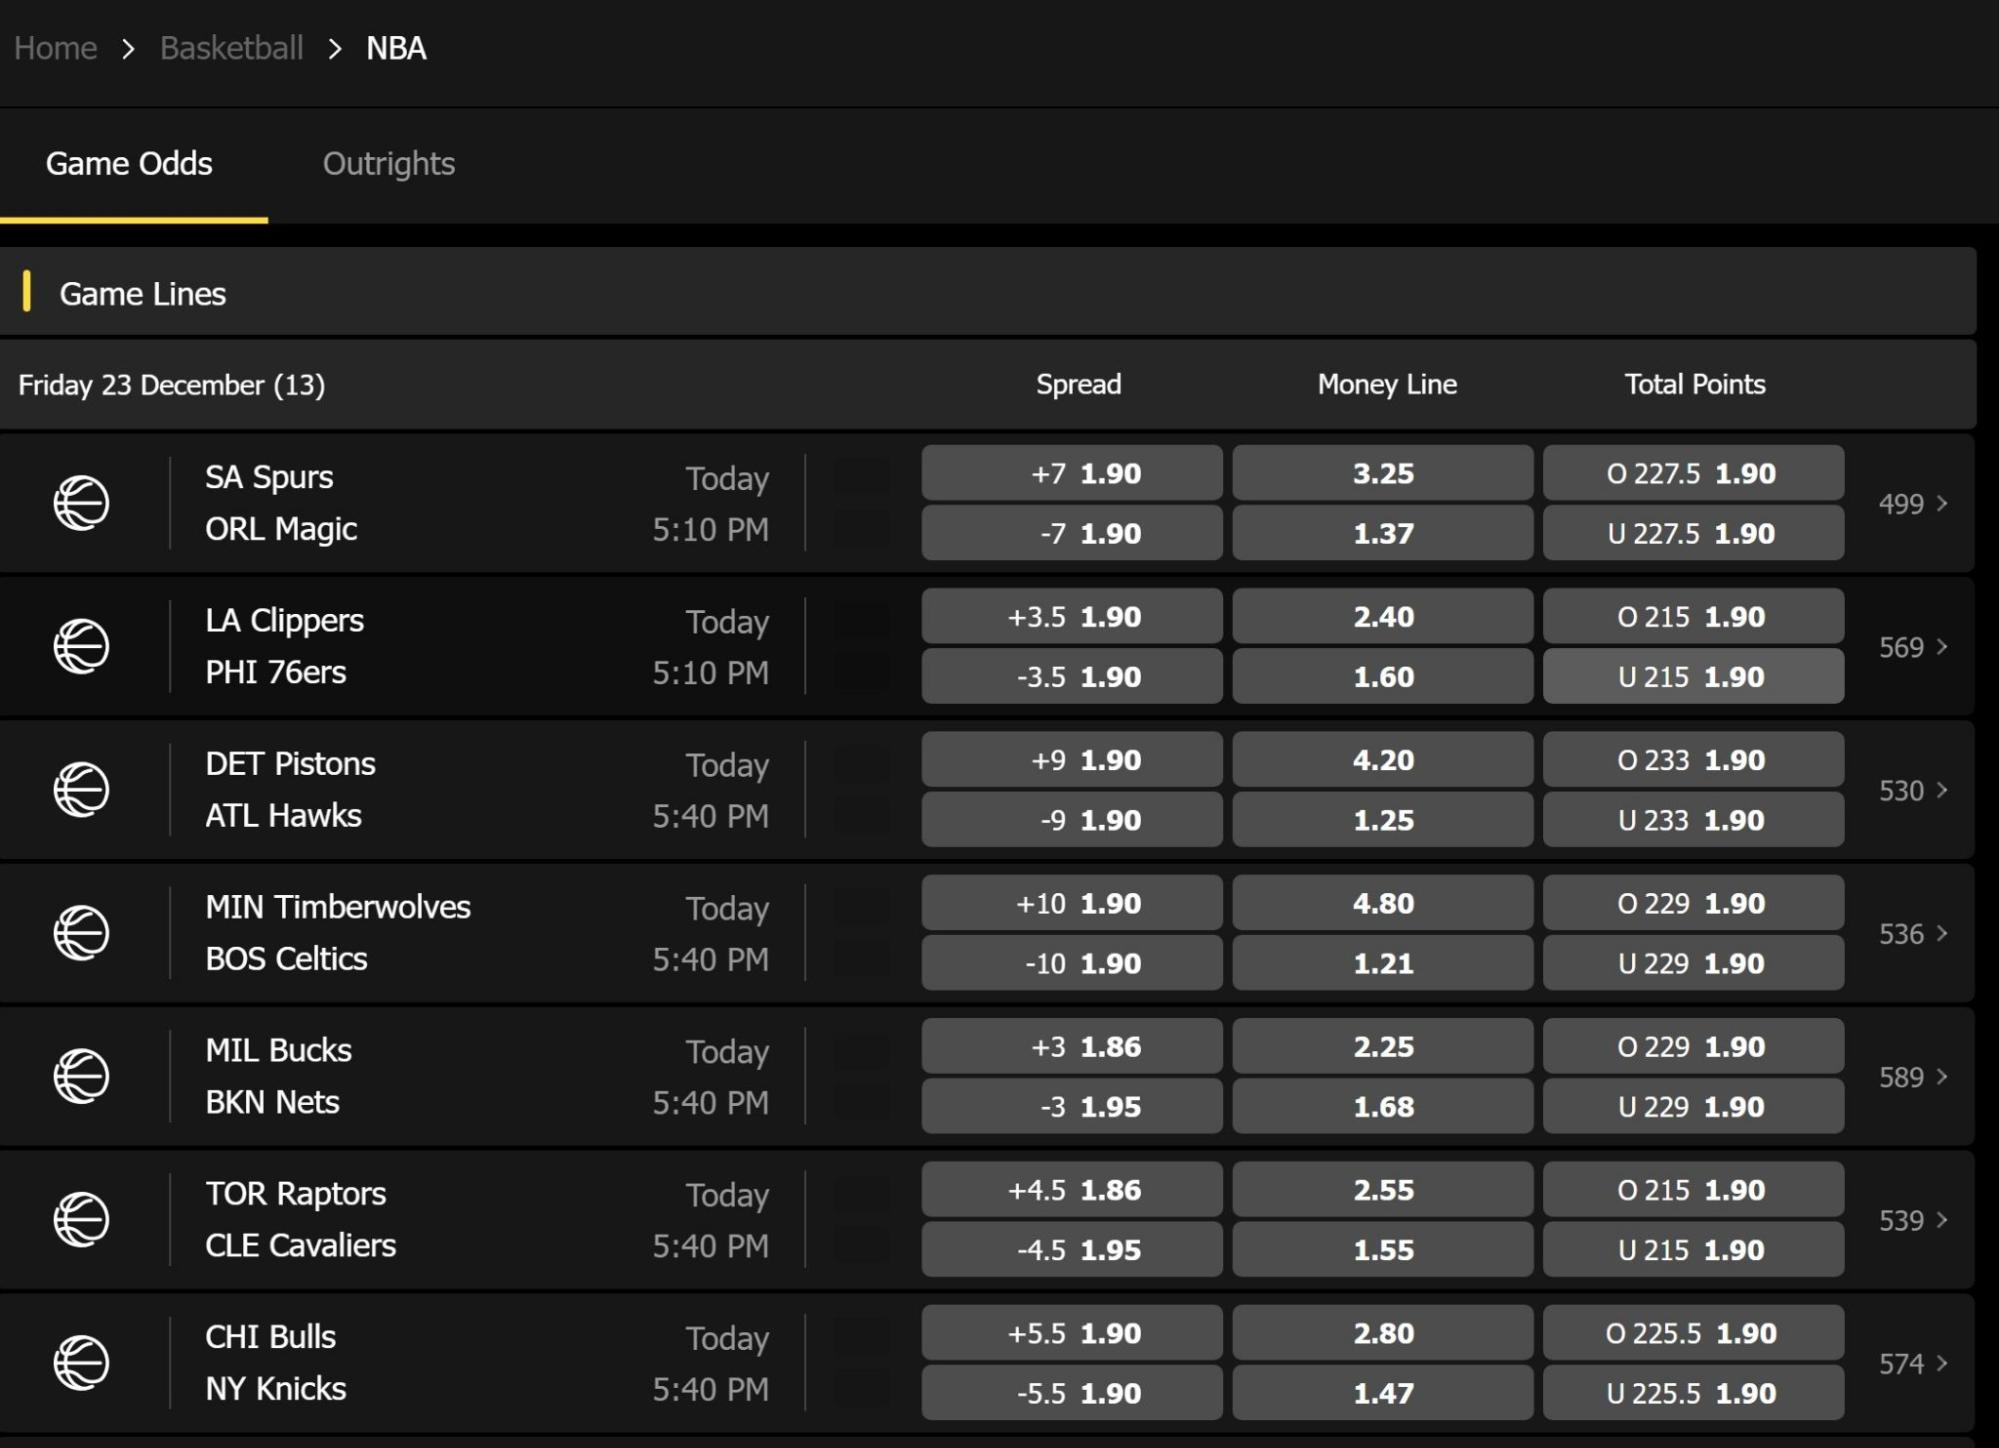Pick Over 215 in Raptors game
Screen dimensions: 1999x1448
click(x=1693, y=1190)
